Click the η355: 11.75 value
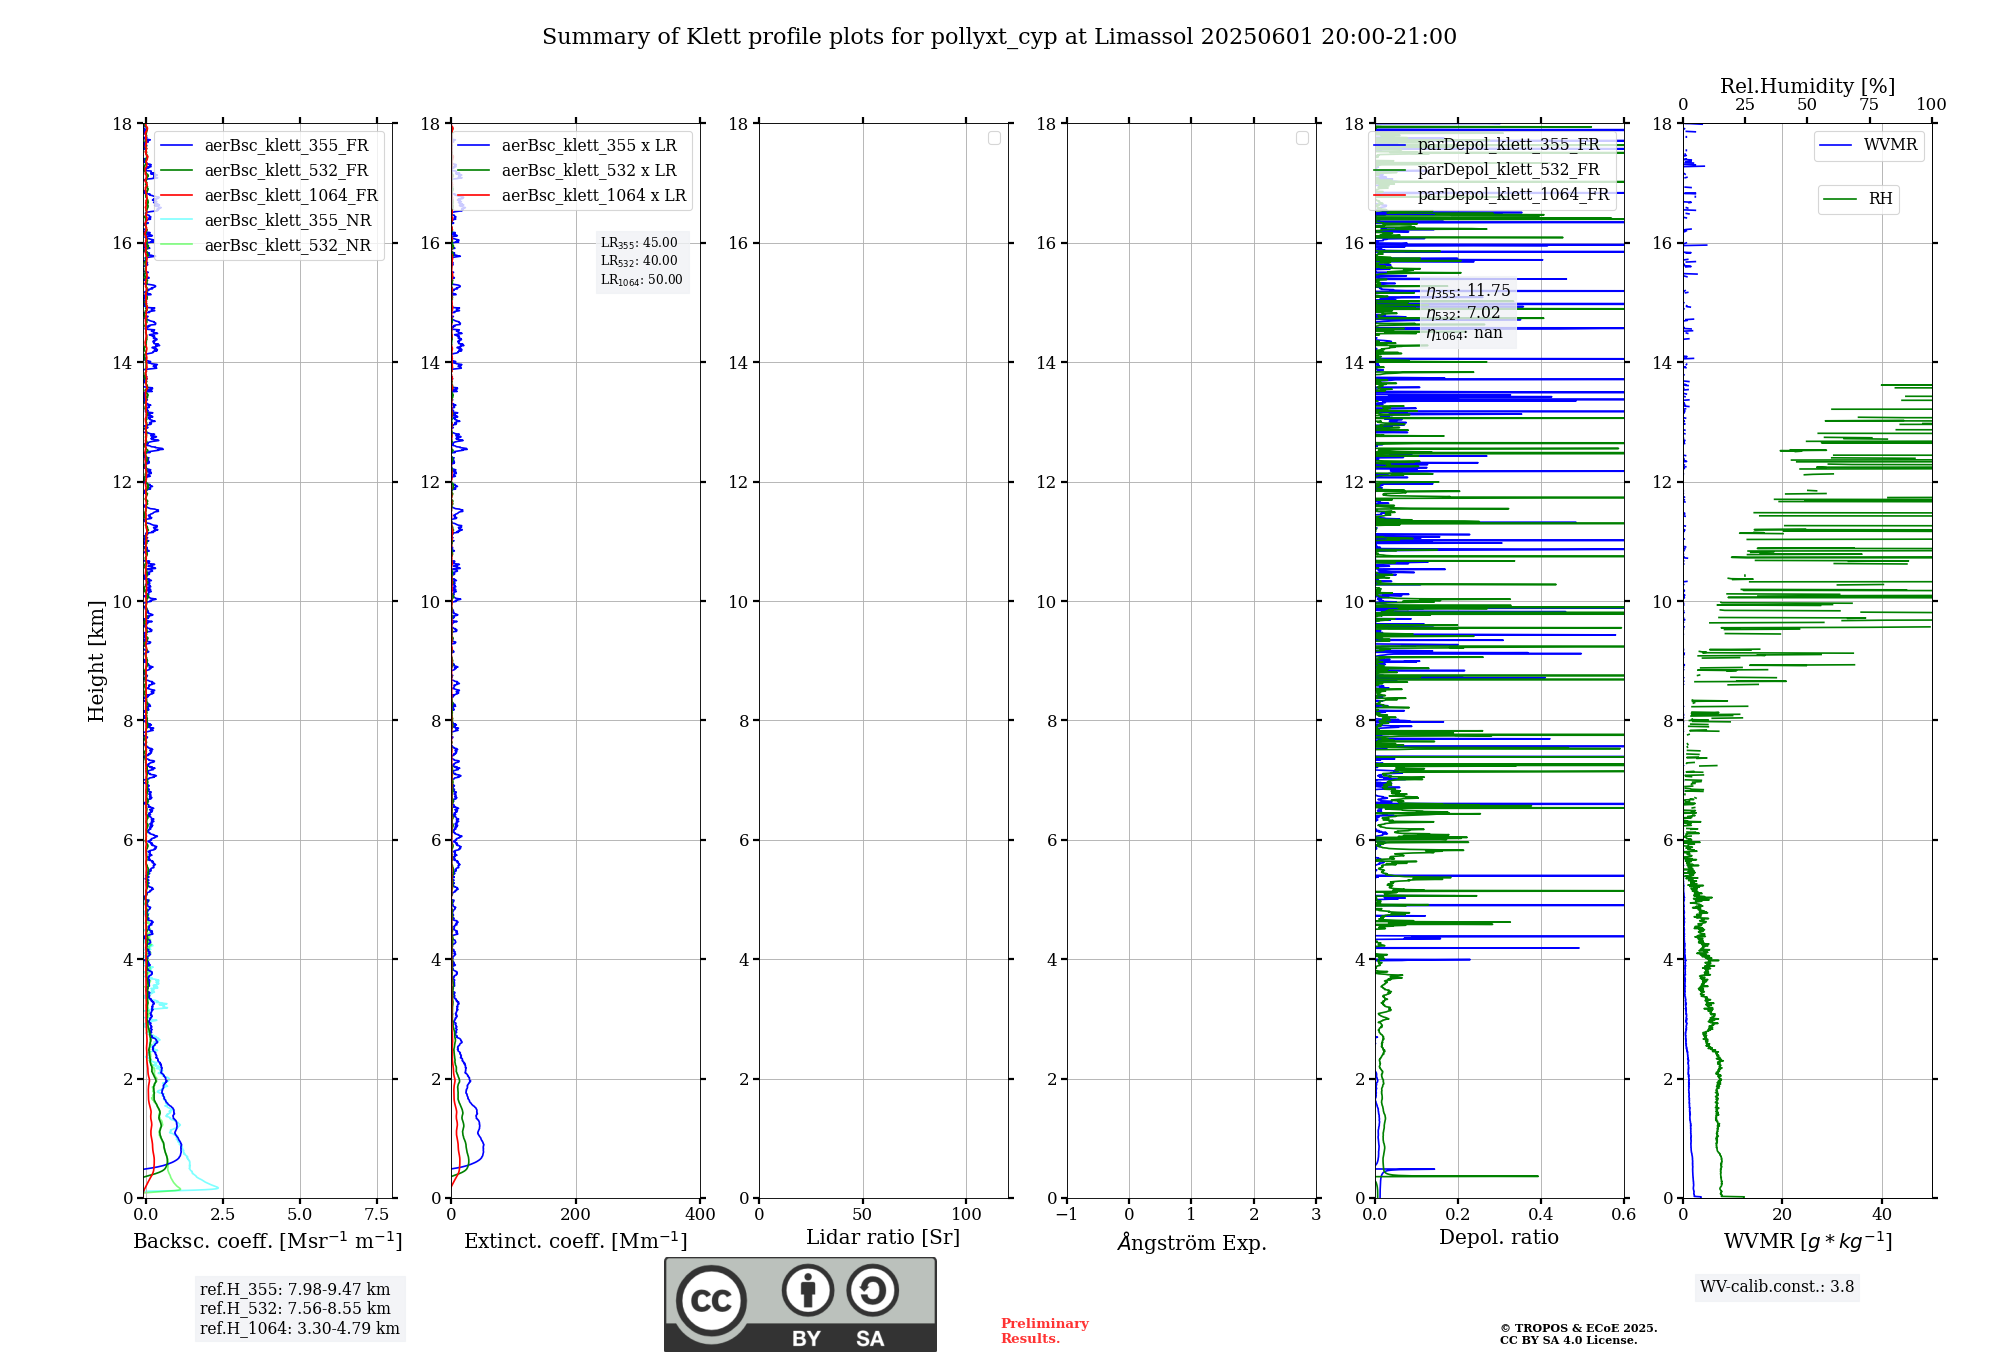 (x=1468, y=291)
